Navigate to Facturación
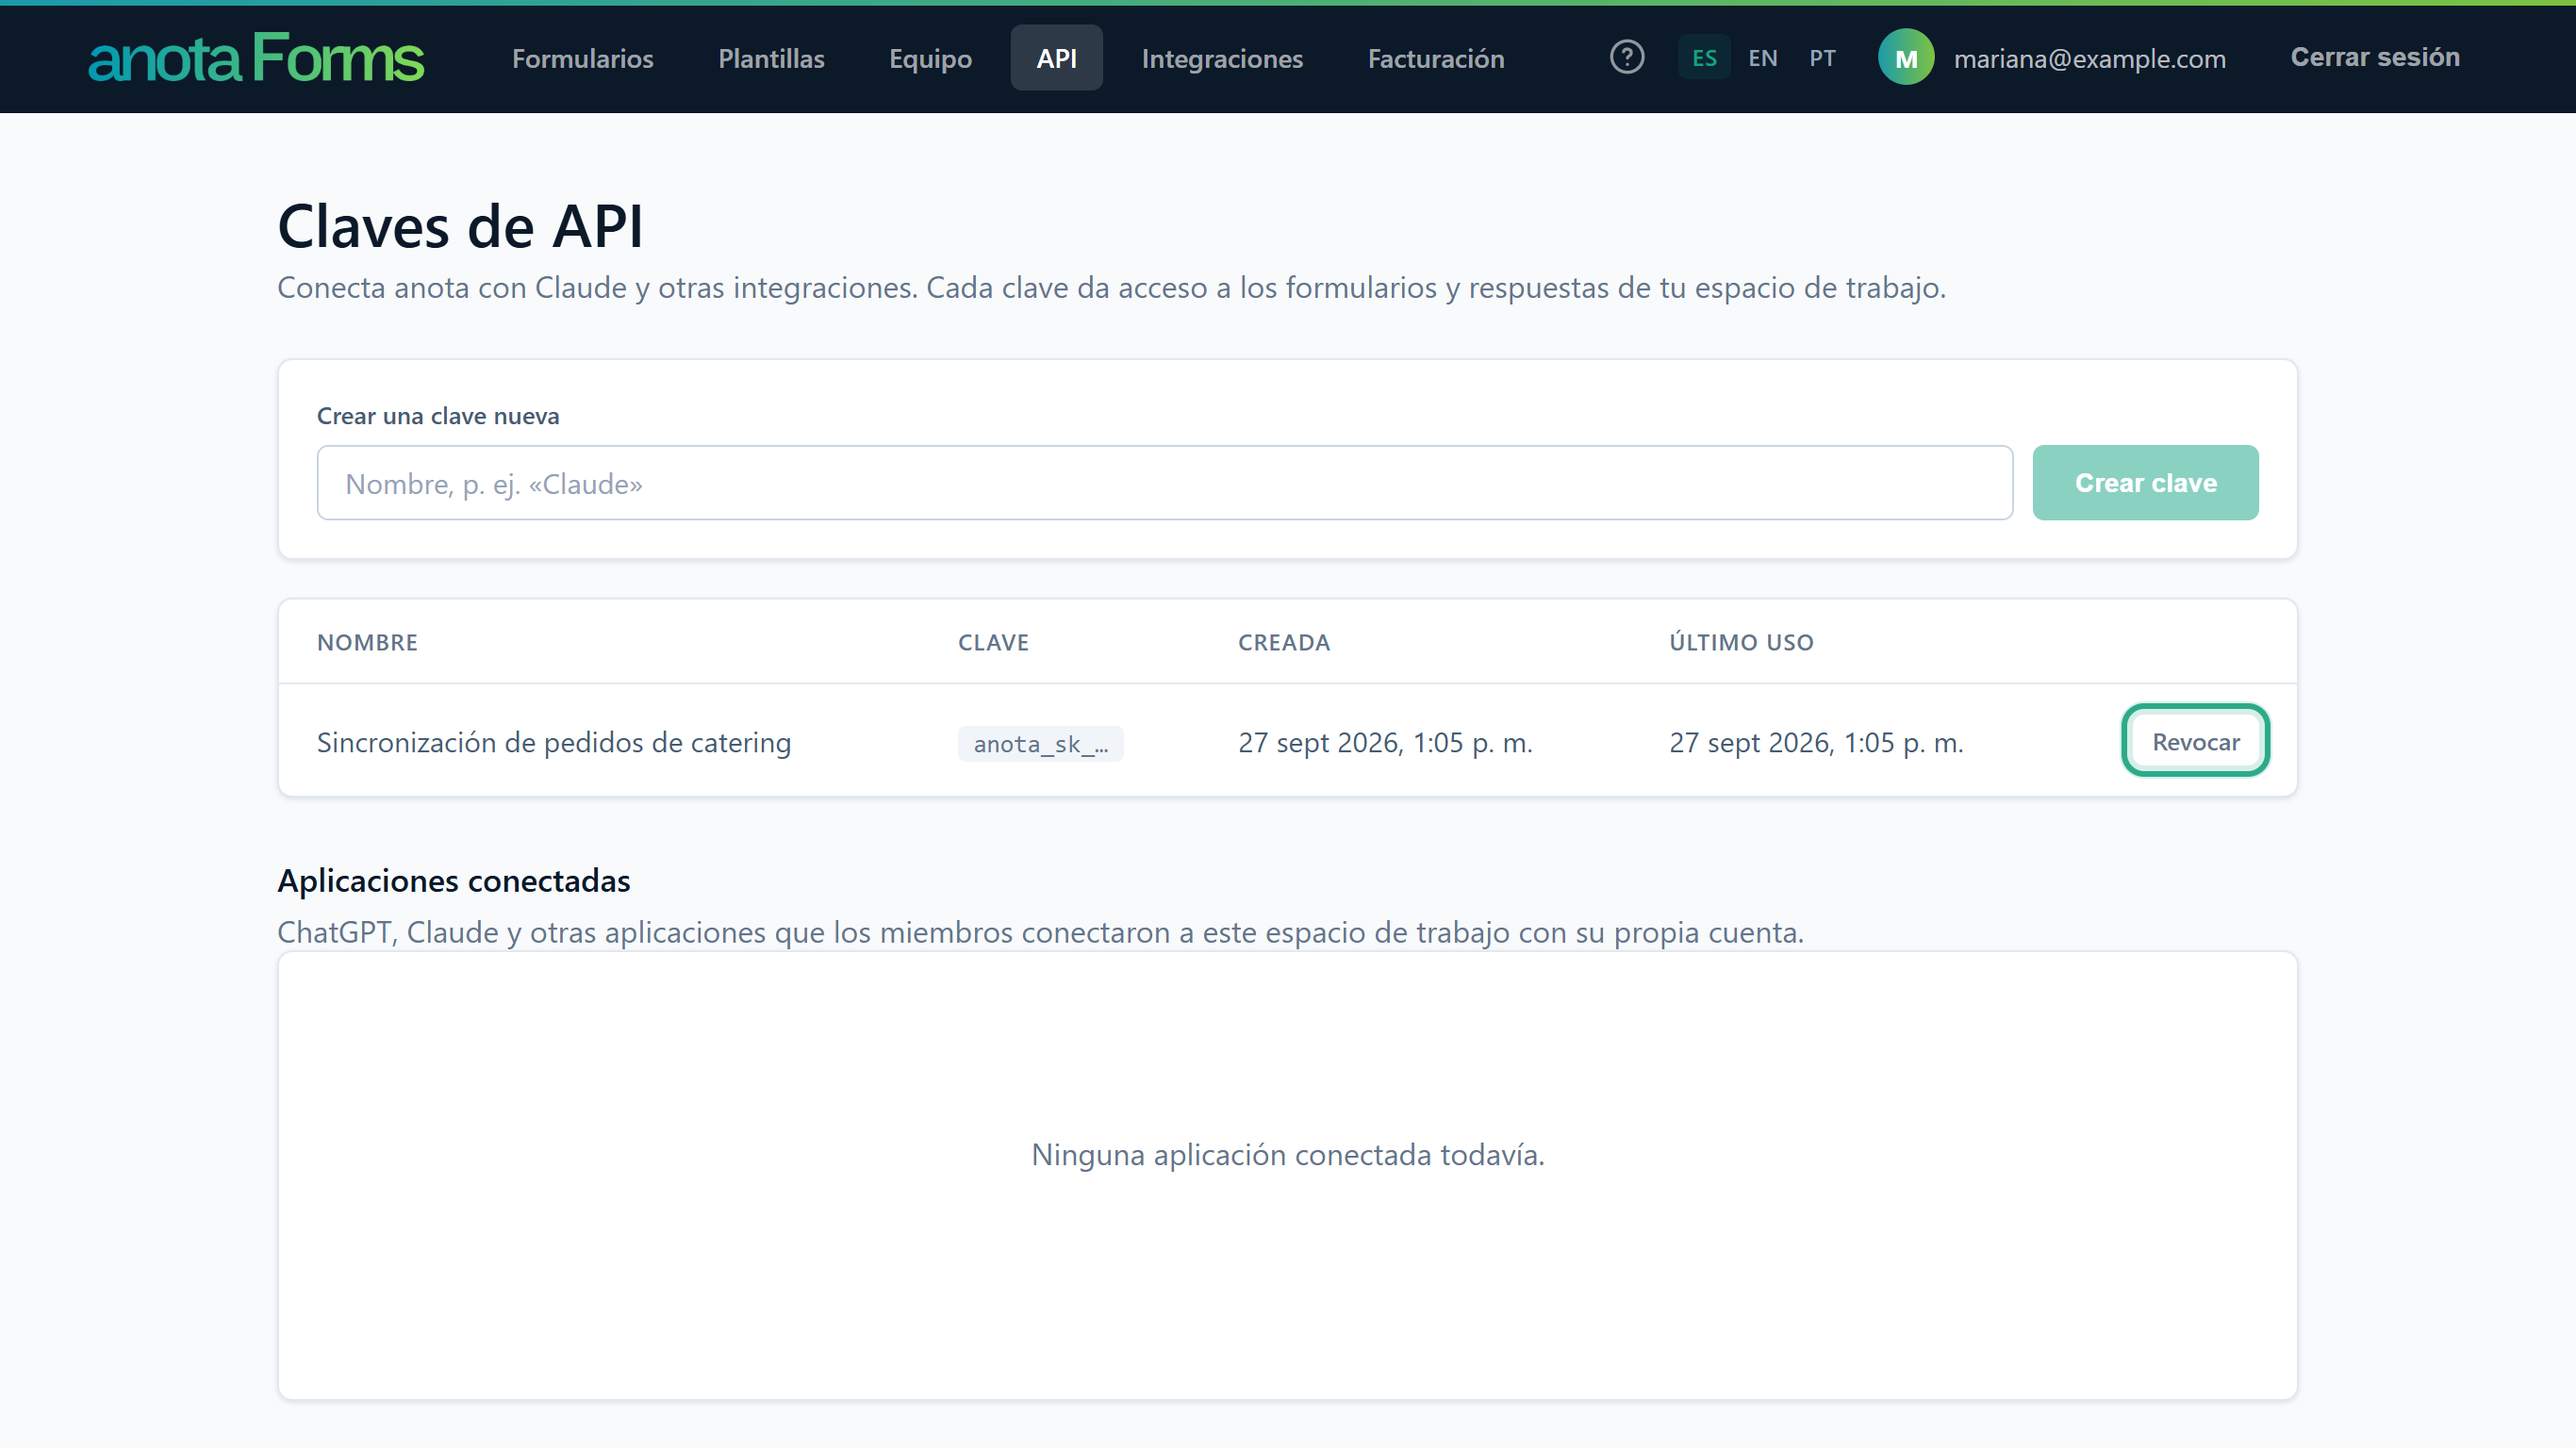 pos(1436,58)
